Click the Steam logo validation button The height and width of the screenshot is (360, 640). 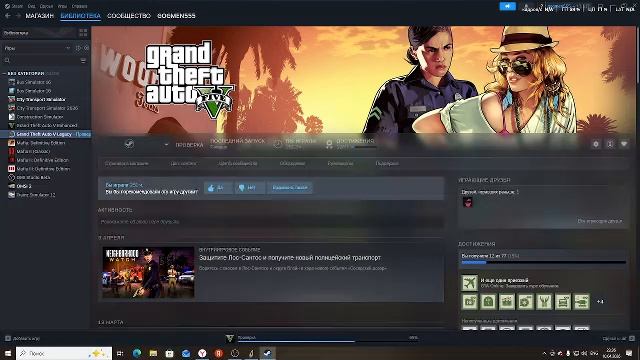click(x=129, y=144)
